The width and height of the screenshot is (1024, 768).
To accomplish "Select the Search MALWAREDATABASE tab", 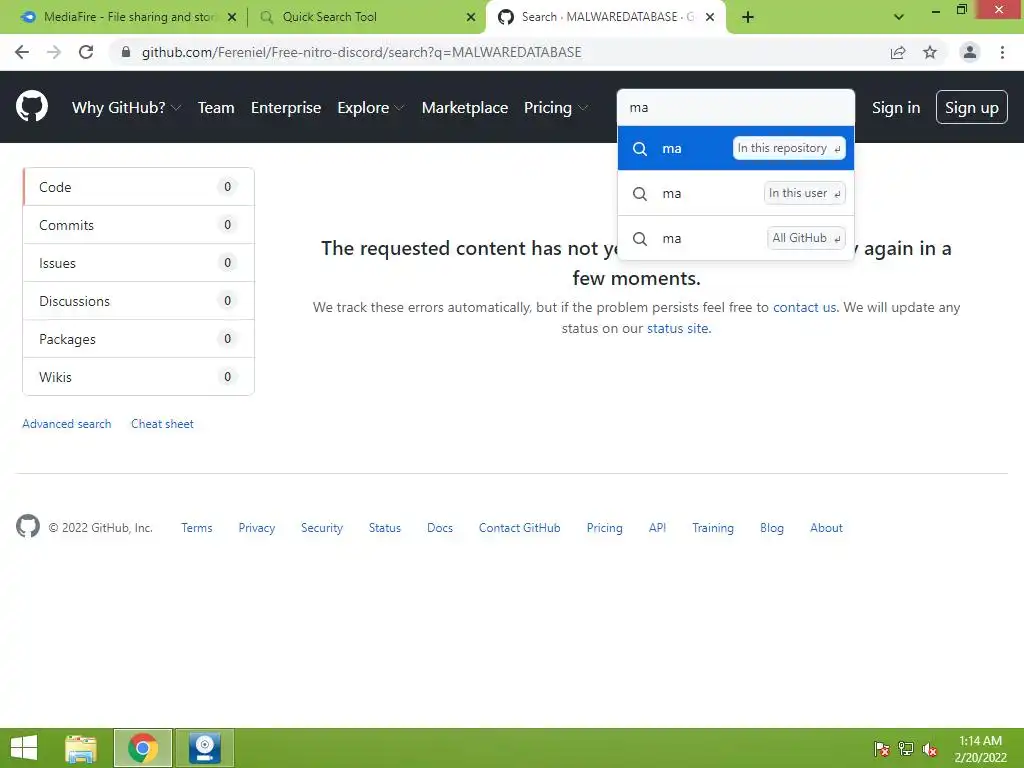I will 605,17.
